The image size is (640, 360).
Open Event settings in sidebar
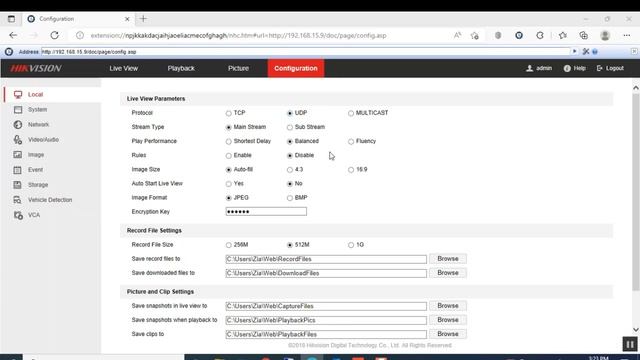35,170
